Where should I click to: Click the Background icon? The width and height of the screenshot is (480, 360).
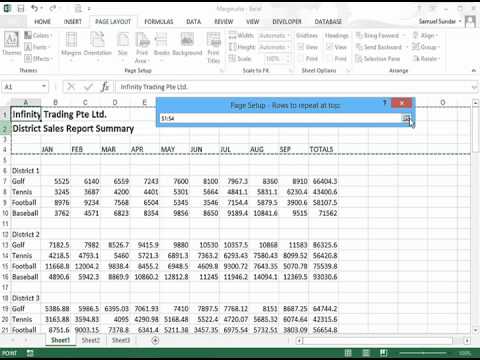[x=187, y=44]
